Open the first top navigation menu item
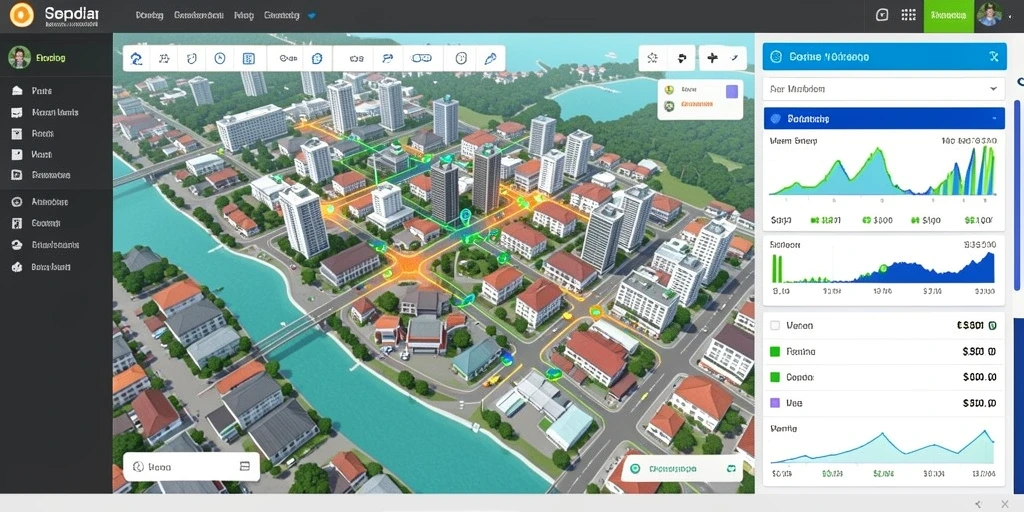1024x512 pixels. click(150, 15)
